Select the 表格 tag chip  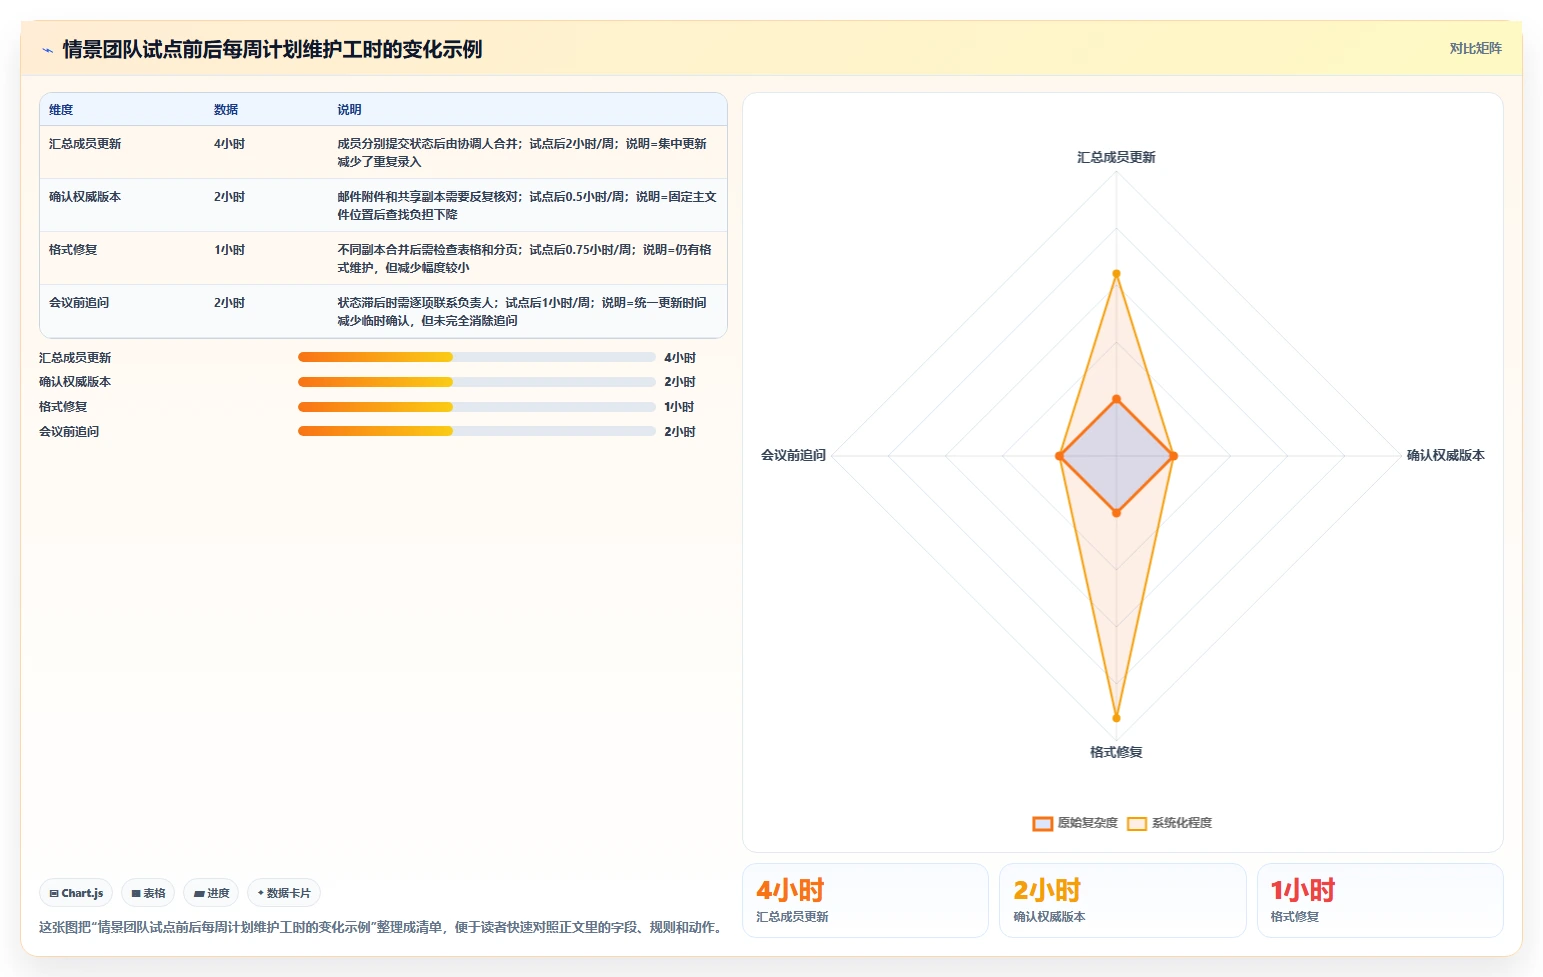pyautogui.click(x=148, y=893)
